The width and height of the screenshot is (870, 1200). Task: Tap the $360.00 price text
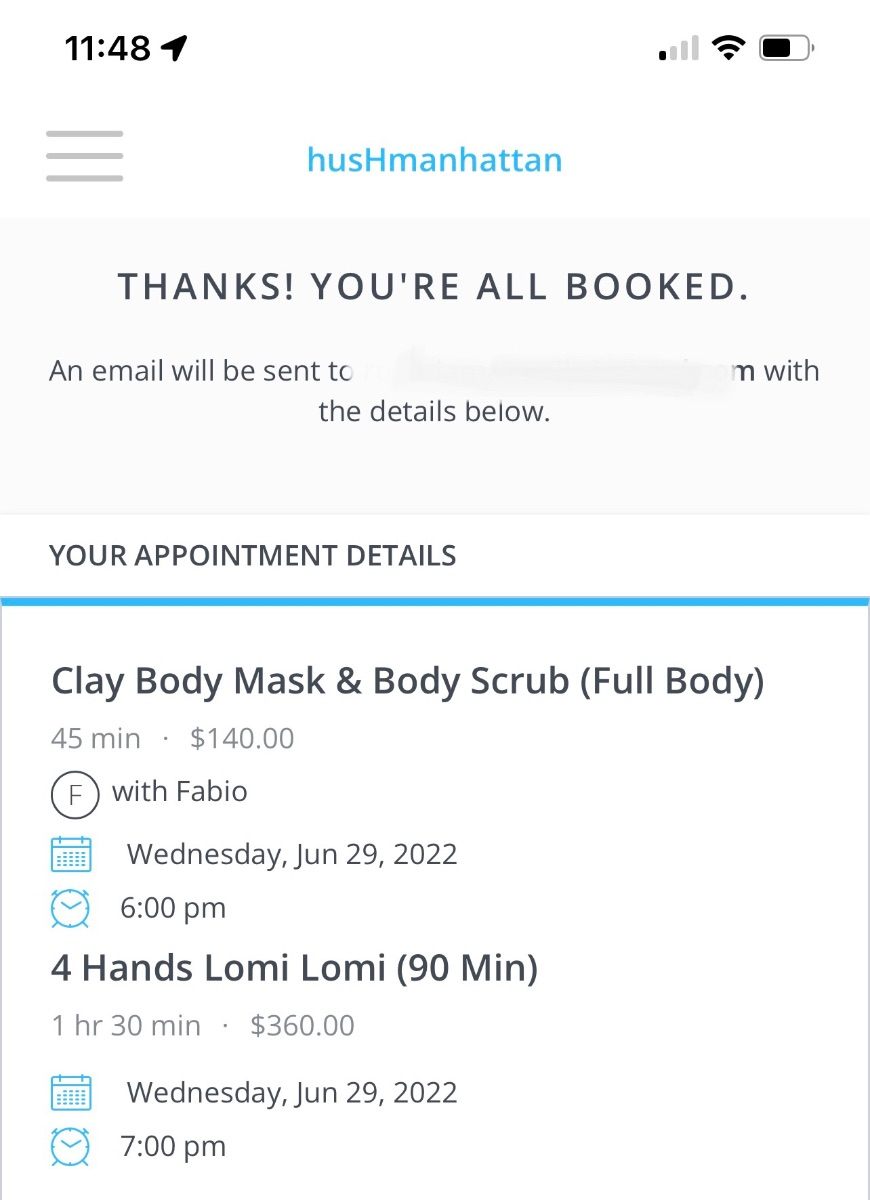pos(302,1026)
